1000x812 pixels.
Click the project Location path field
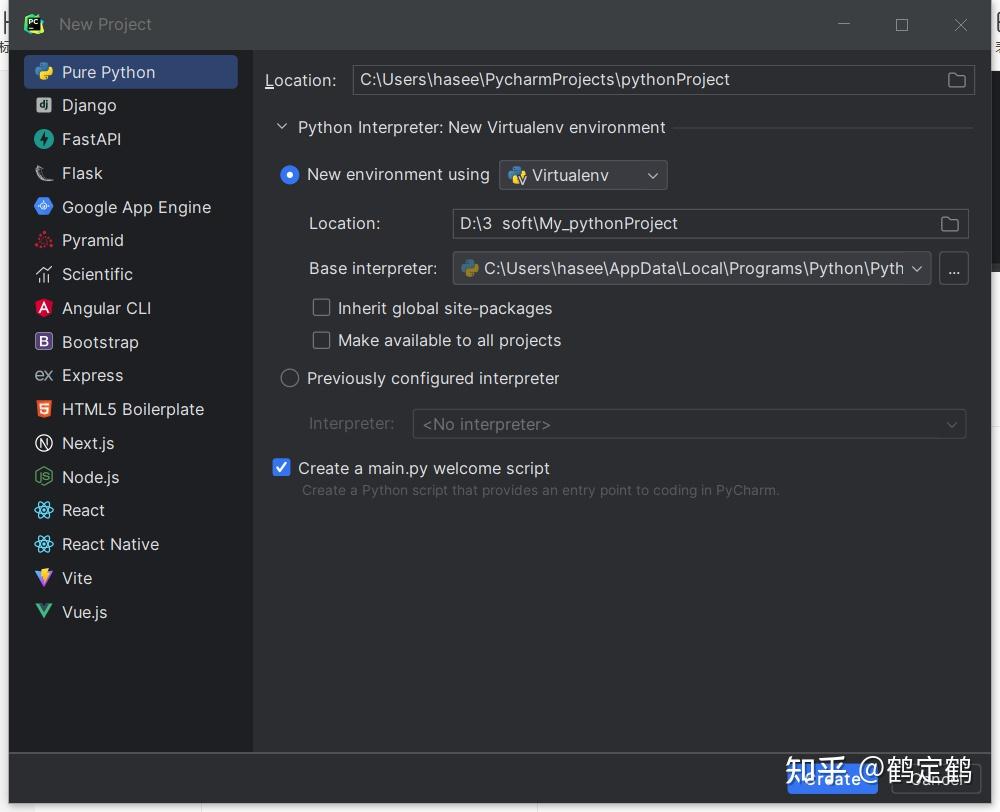pyautogui.click(x=660, y=80)
